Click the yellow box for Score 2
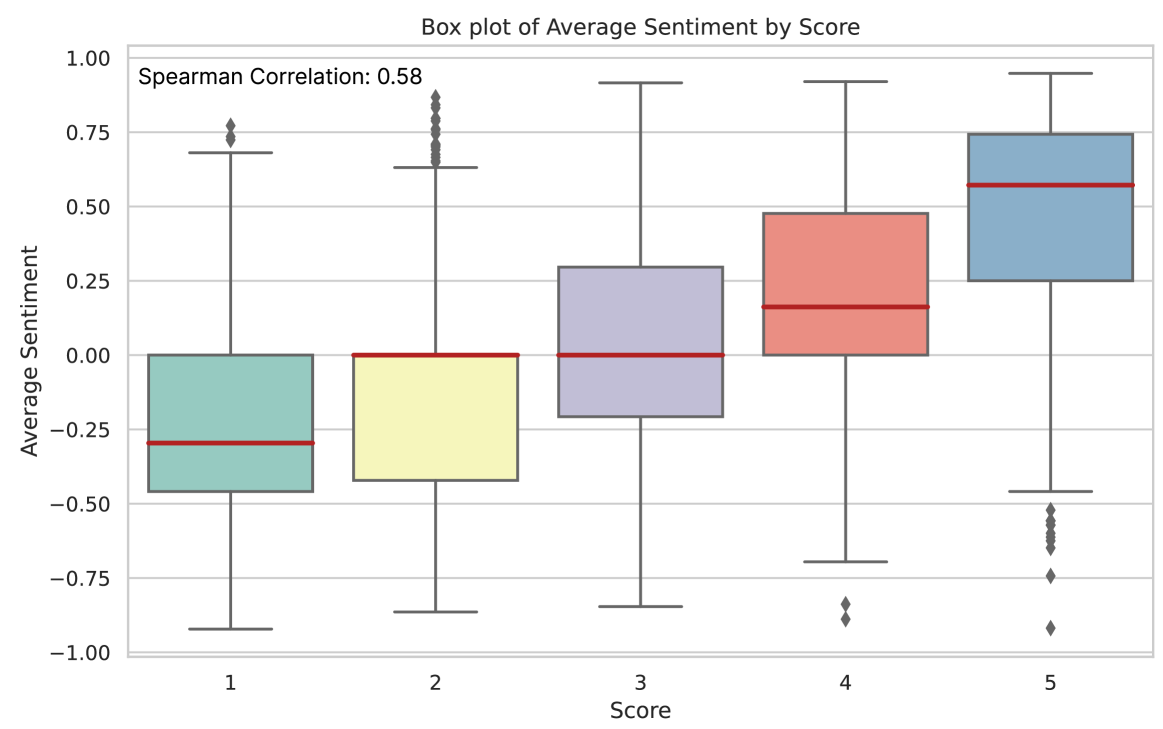1163x729 pixels. [435, 420]
